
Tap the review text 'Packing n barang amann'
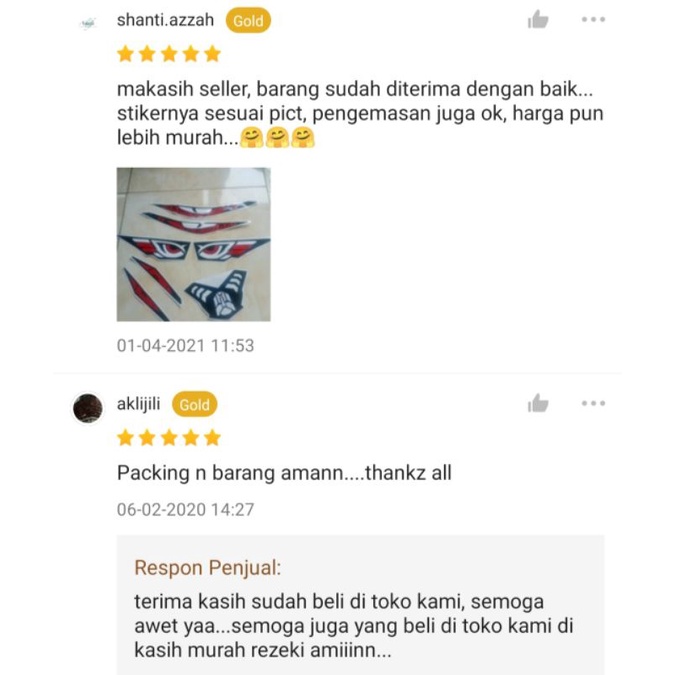pos(284,473)
